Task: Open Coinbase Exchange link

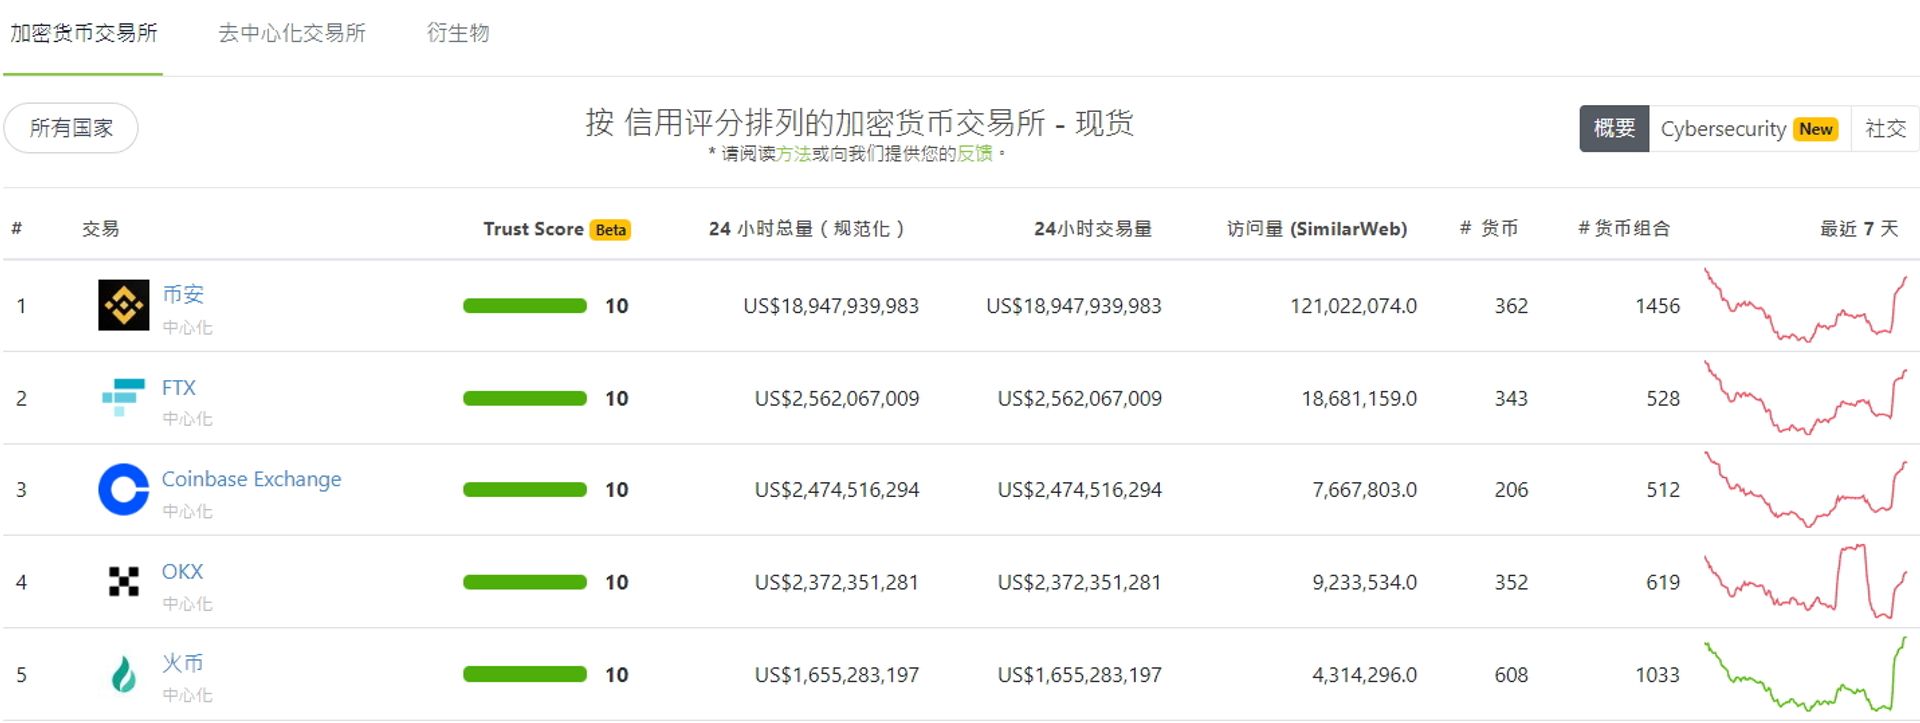Action: pyautogui.click(x=252, y=479)
